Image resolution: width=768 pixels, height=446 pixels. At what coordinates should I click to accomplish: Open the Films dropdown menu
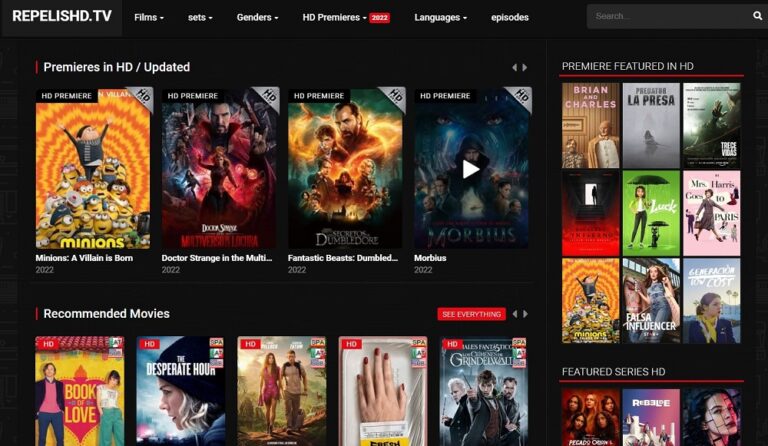149,17
